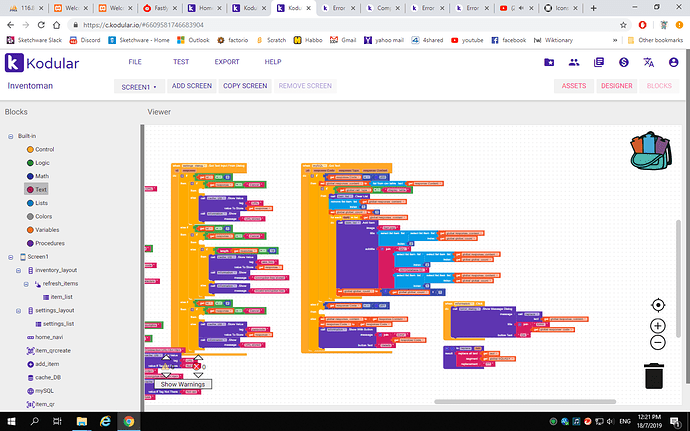Select the Text blocks drawer
This screenshot has height=431, width=690.
click(x=36, y=189)
